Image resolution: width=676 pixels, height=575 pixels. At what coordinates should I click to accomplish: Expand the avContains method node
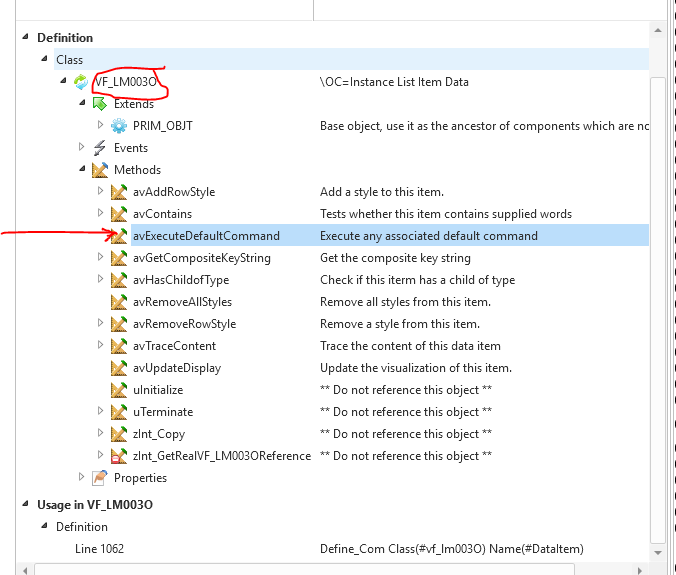pyautogui.click(x=100, y=214)
